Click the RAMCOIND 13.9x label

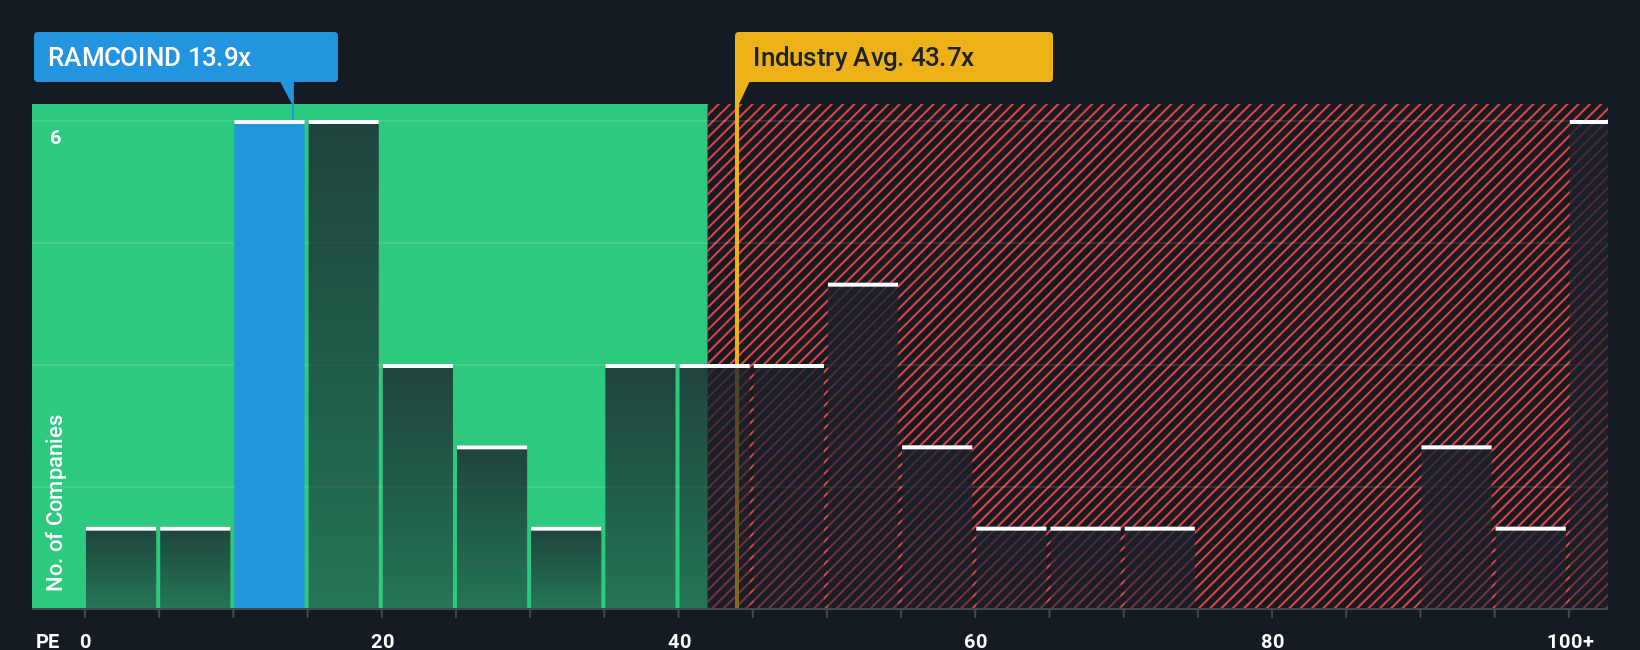(x=185, y=57)
